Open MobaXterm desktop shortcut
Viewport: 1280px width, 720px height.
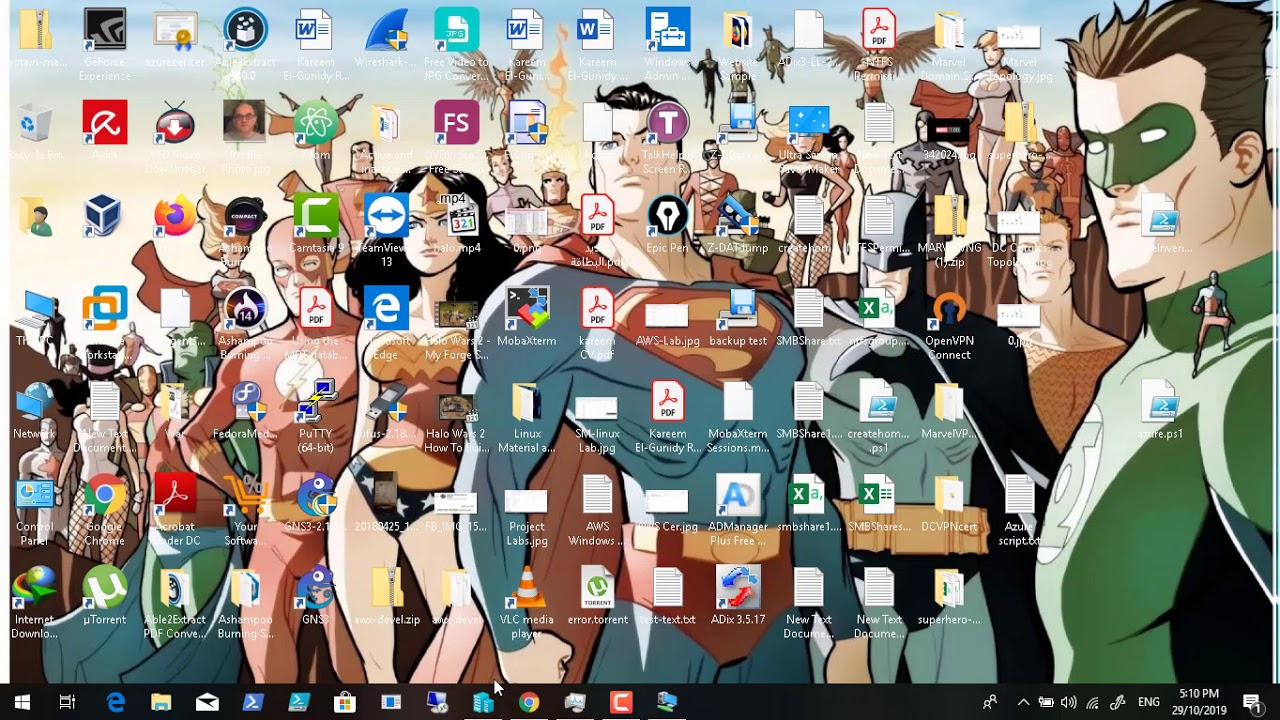pos(527,309)
